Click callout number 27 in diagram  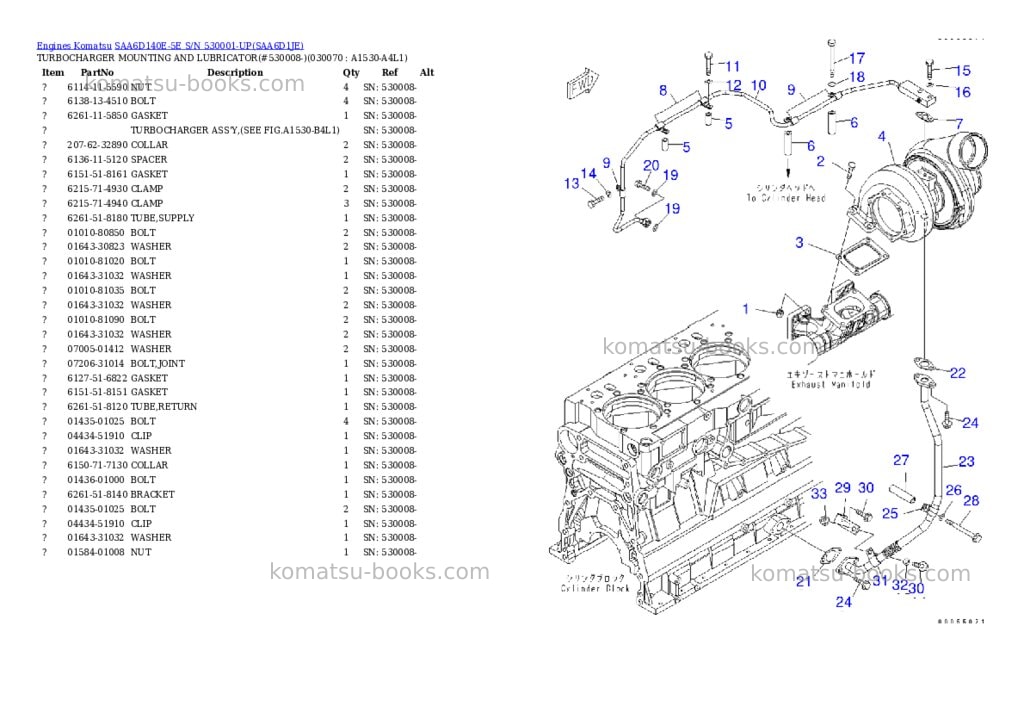click(x=901, y=460)
